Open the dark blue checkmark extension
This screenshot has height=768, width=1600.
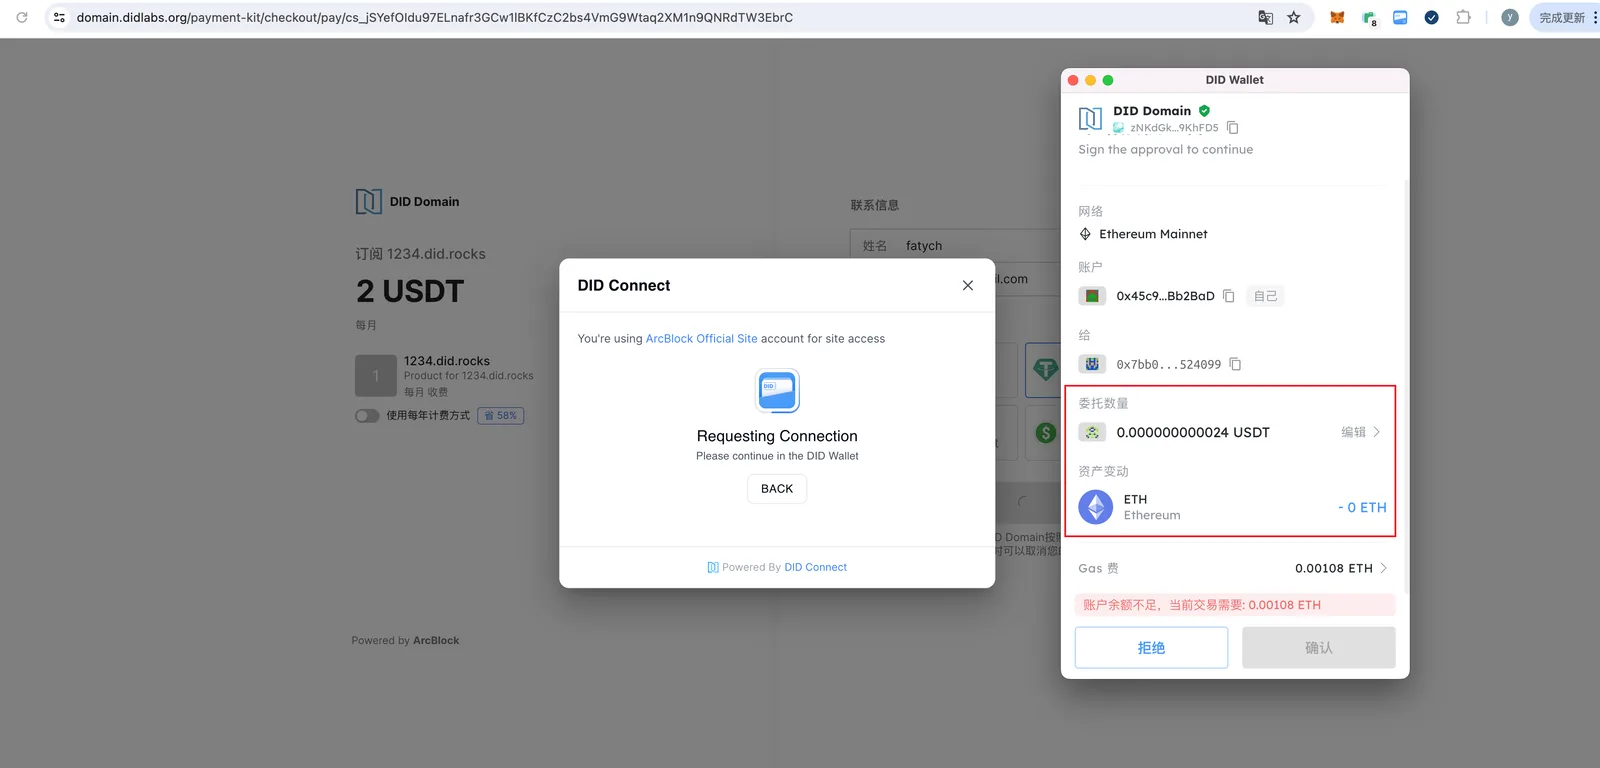1432,17
